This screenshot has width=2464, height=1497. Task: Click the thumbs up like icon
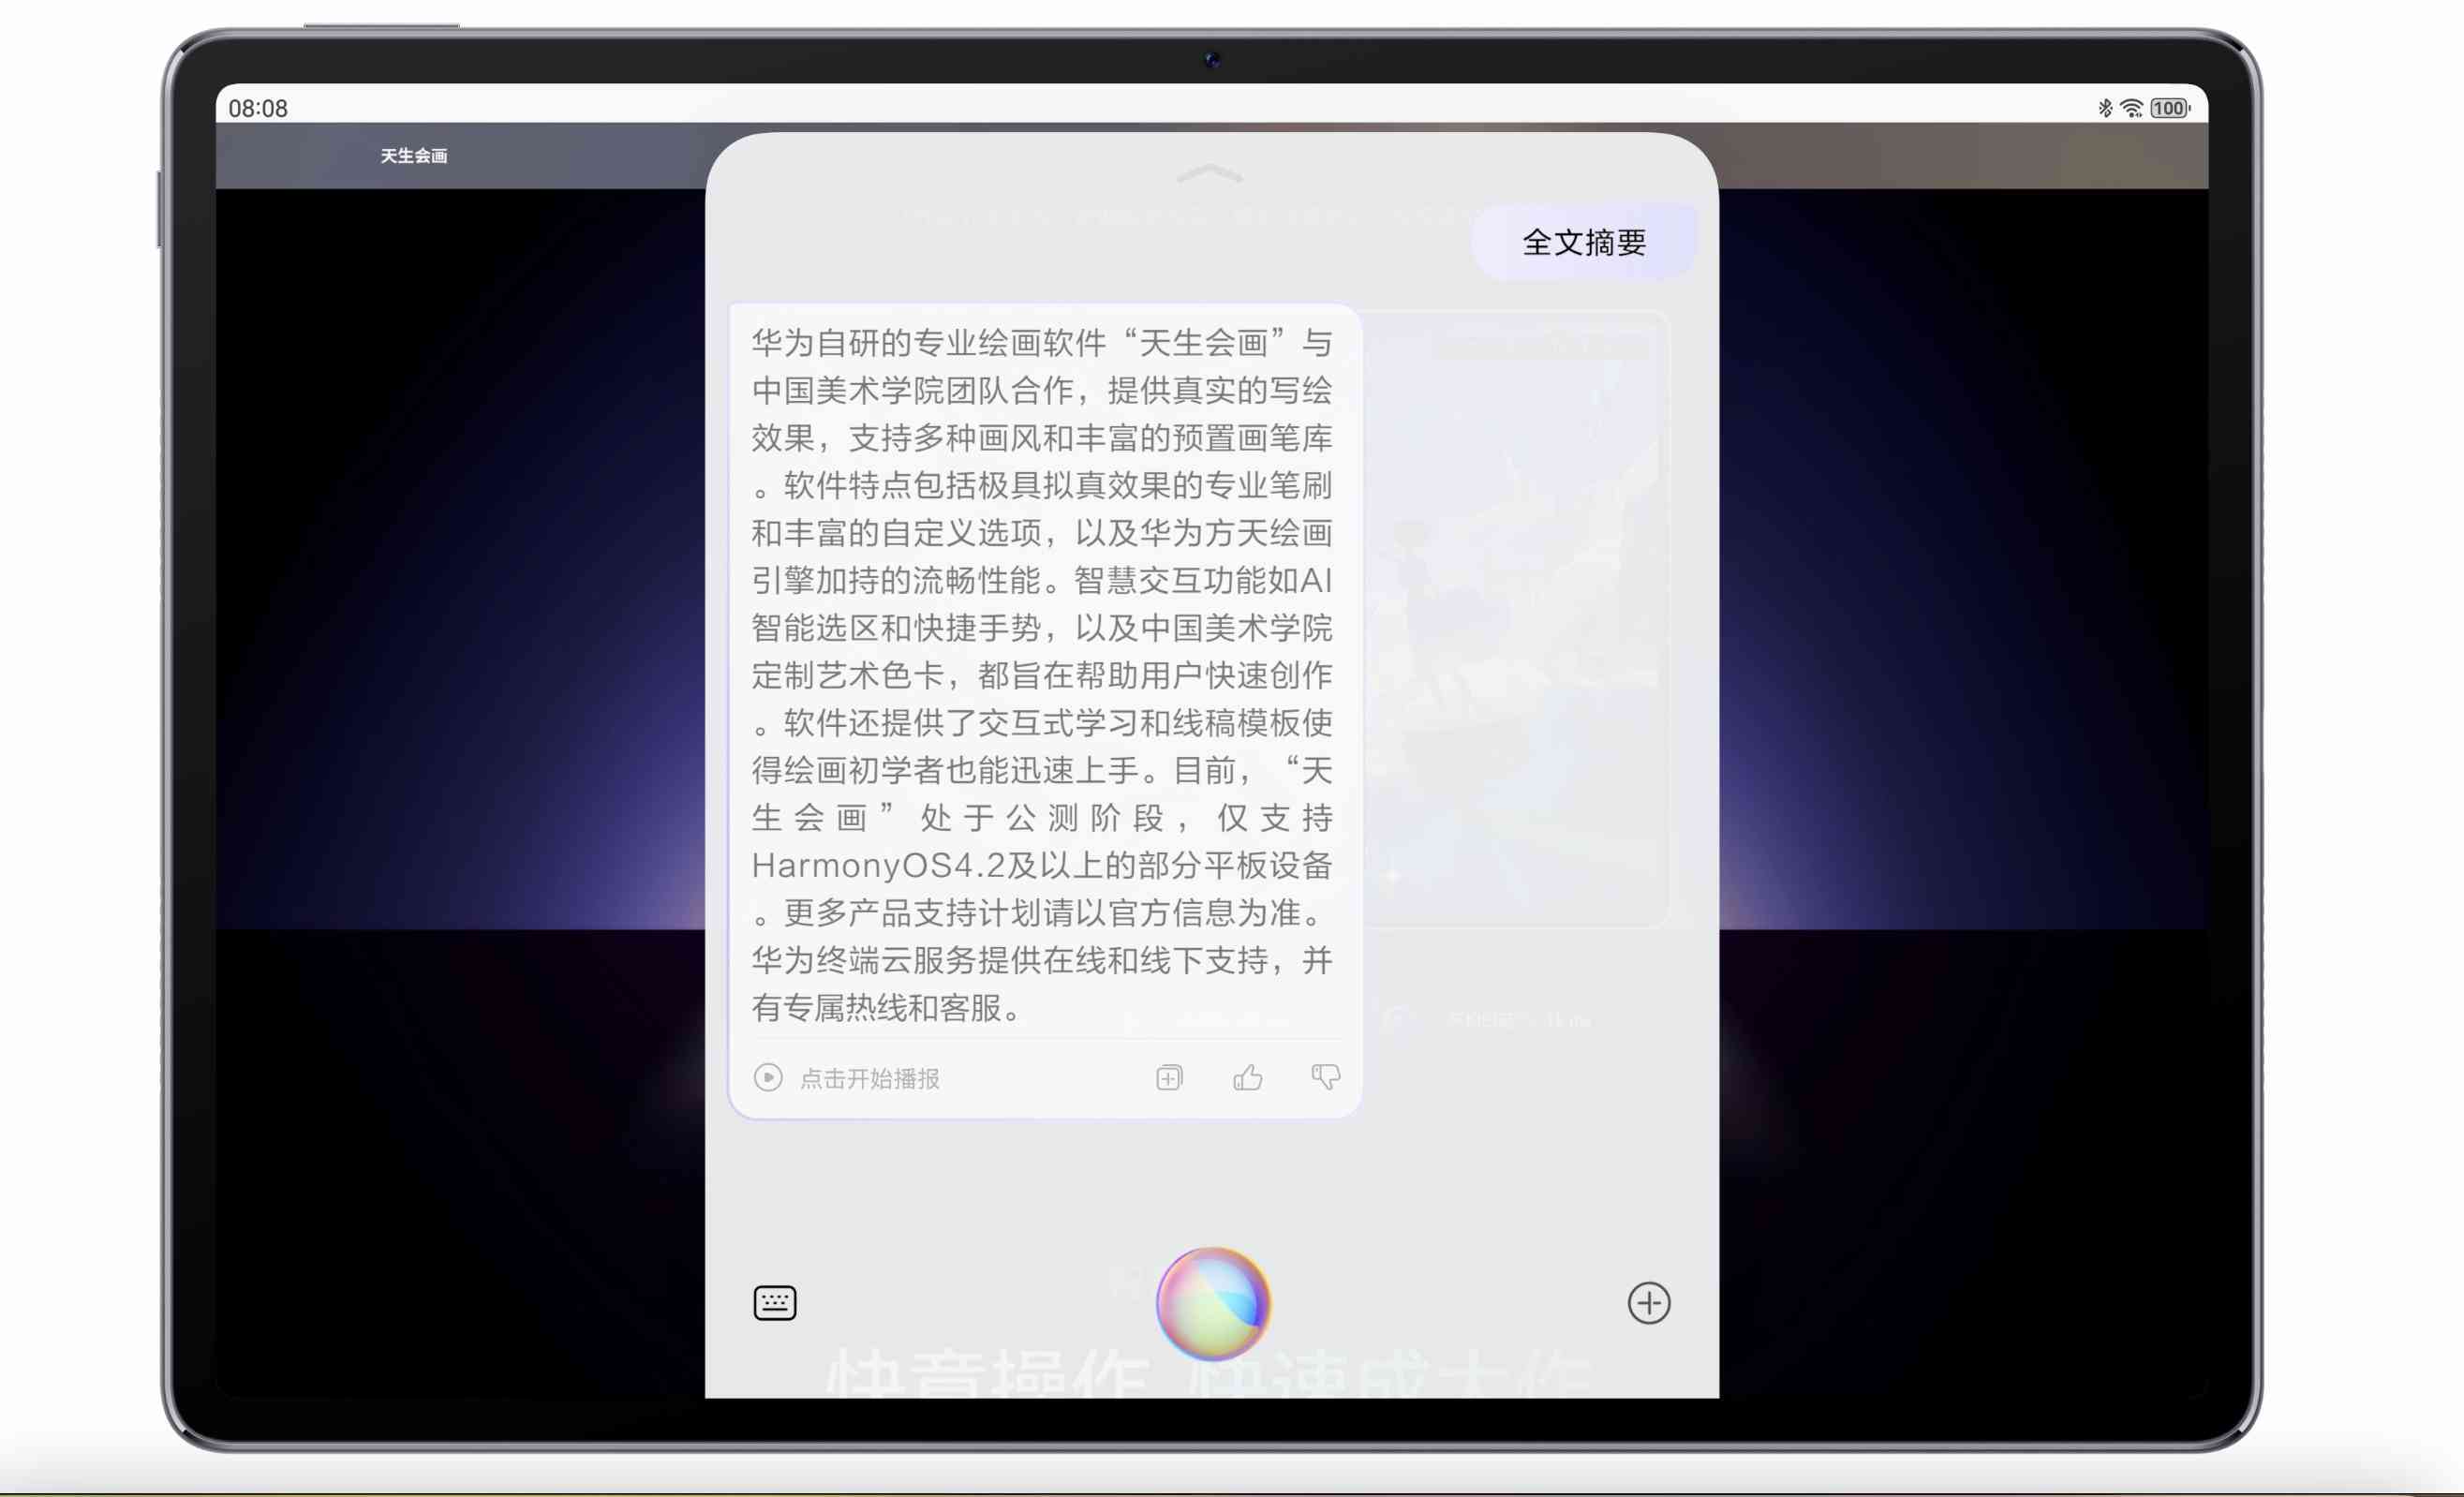click(x=1246, y=1076)
